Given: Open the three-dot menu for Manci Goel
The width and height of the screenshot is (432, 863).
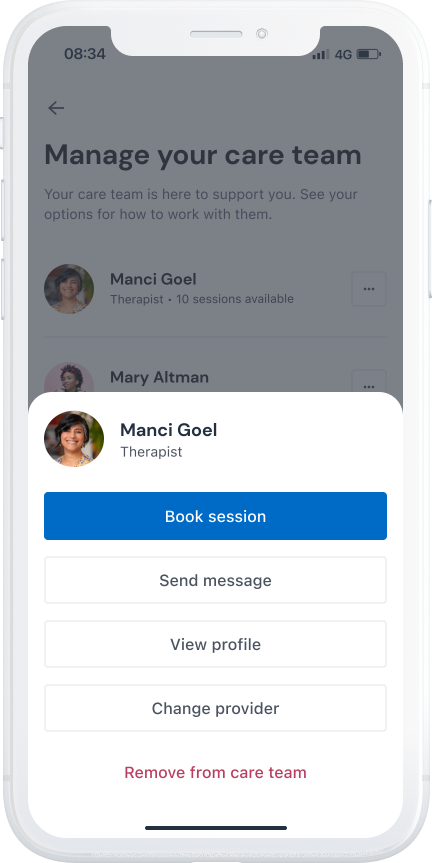Looking at the screenshot, I should click(x=369, y=289).
